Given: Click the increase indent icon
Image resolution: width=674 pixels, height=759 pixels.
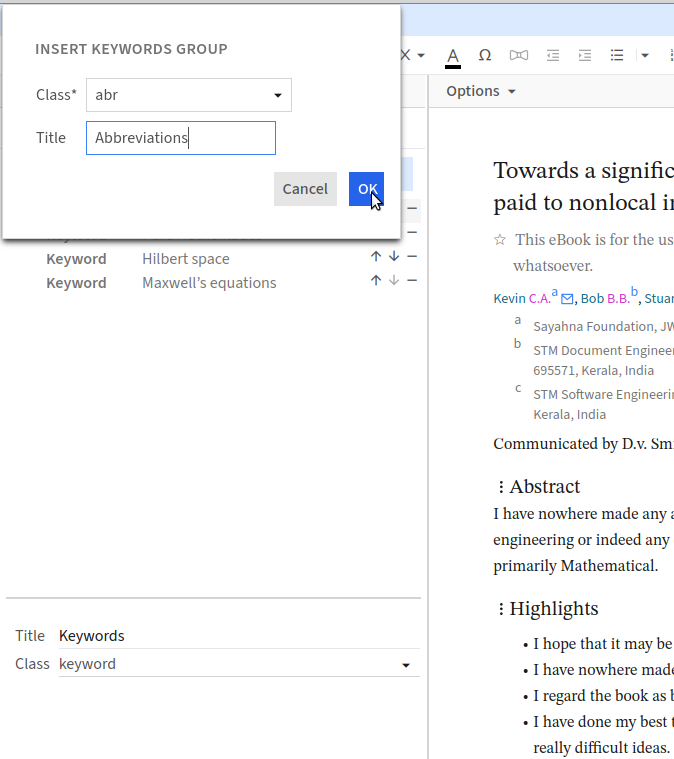Looking at the screenshot, I should 585,55.
